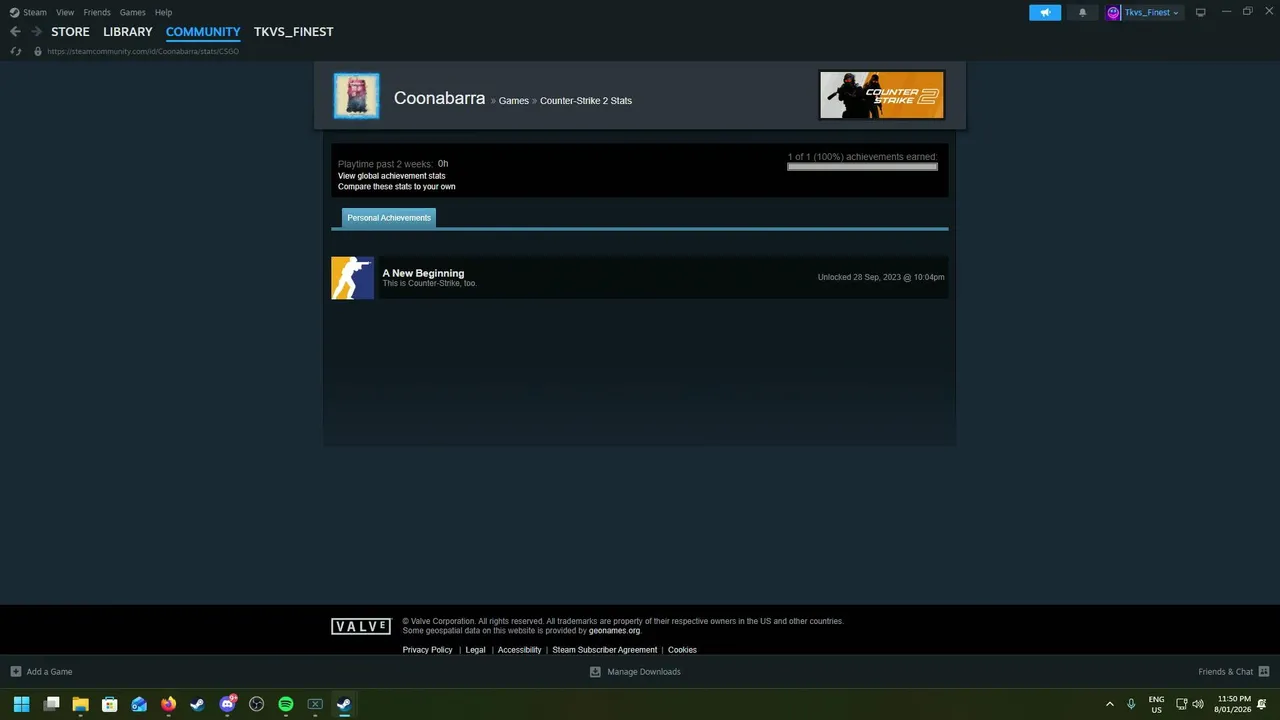Click the Unlocked 28 Sep, 2023 timestamp
Screen dimensions: 1280x720
(881, 277)
